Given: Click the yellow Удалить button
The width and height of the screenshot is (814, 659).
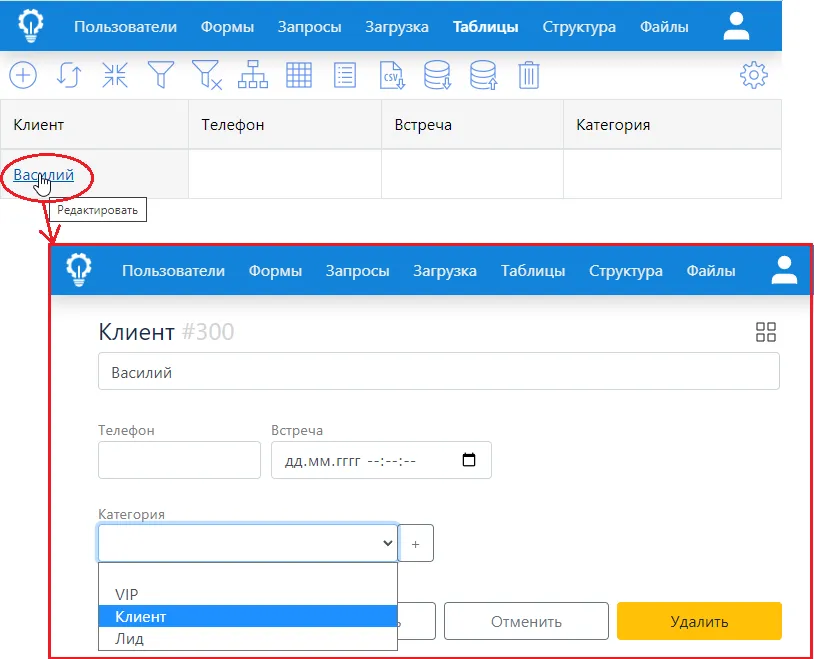Looking at the screenshot, I should (699, 621).
